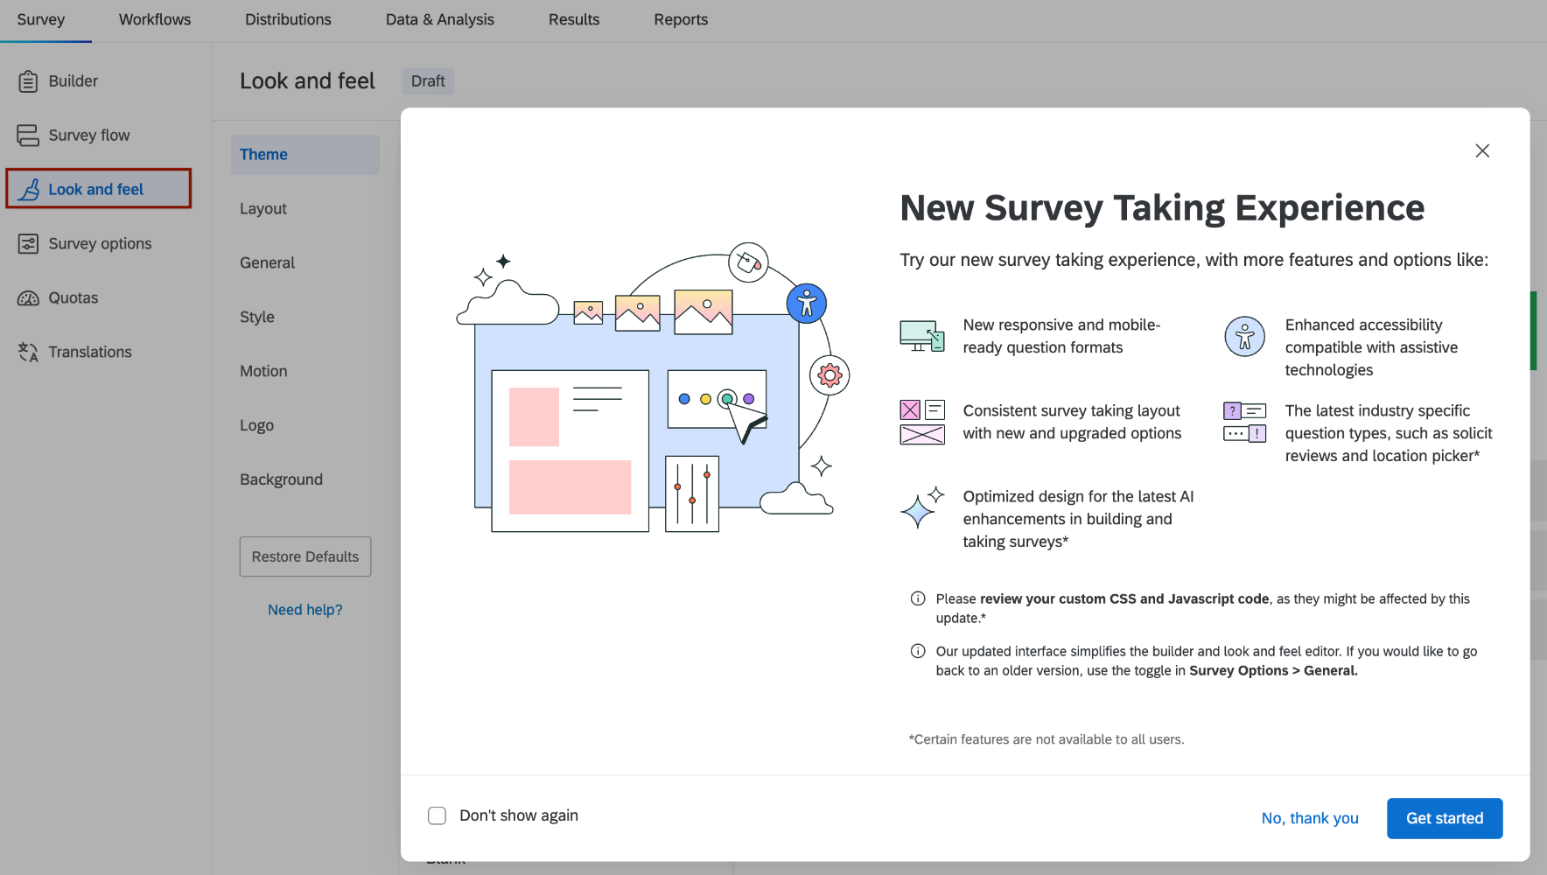This screenshot has width=1547, height=875.
Task: Select the Quotas sidebar icon
Action: click(x=29, y=297)
